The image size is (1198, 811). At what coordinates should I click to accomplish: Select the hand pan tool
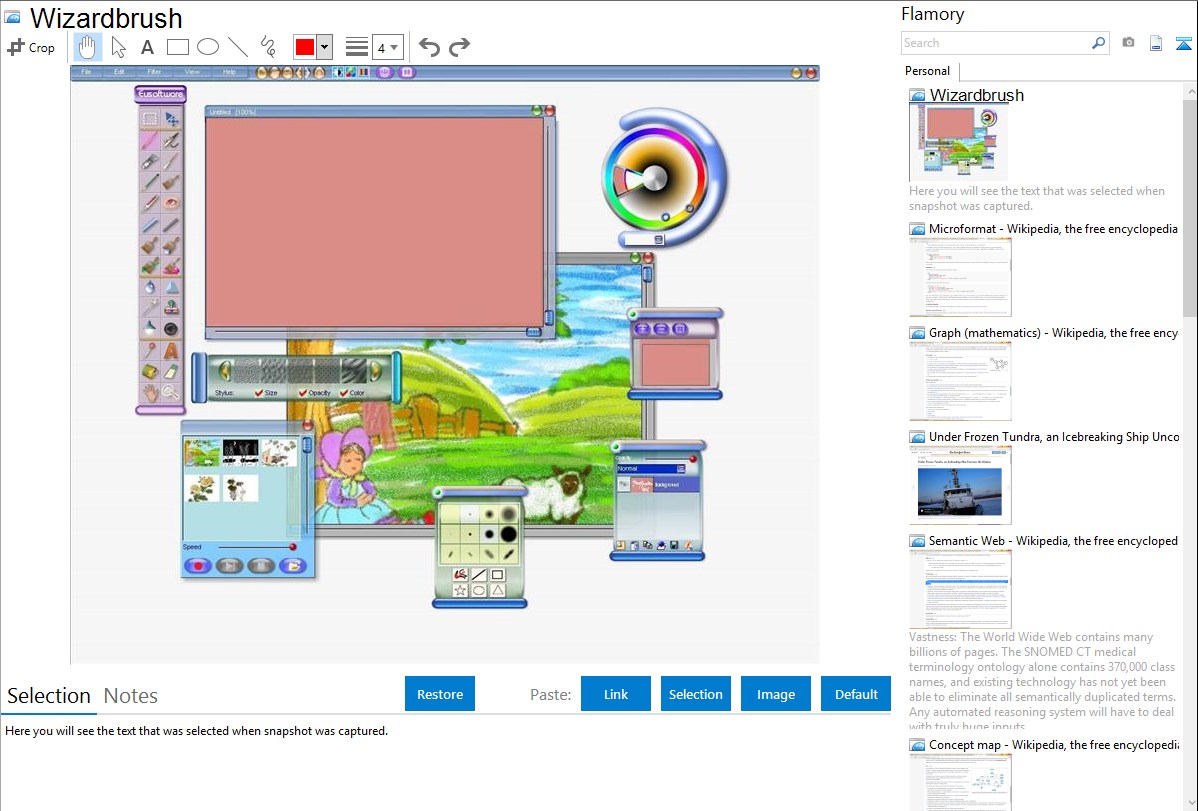pyautogui.click(x=88, y=47)
